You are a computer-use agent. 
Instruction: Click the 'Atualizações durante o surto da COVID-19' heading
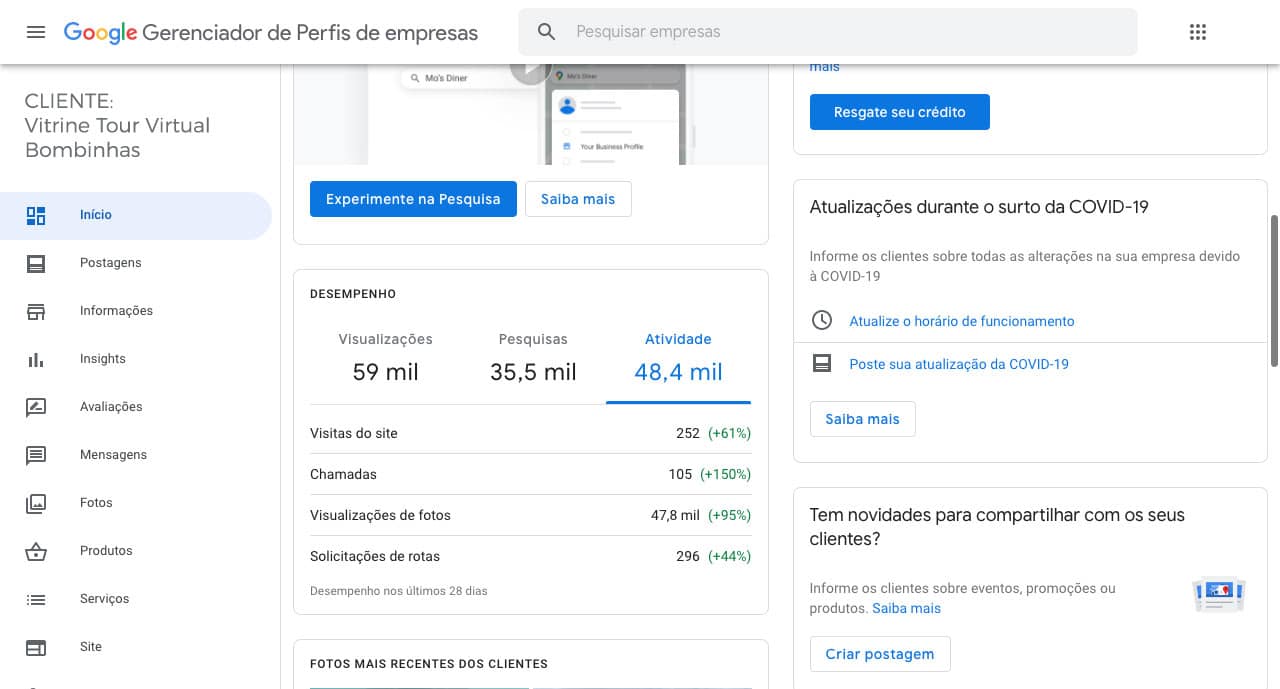tap(979, 207)
